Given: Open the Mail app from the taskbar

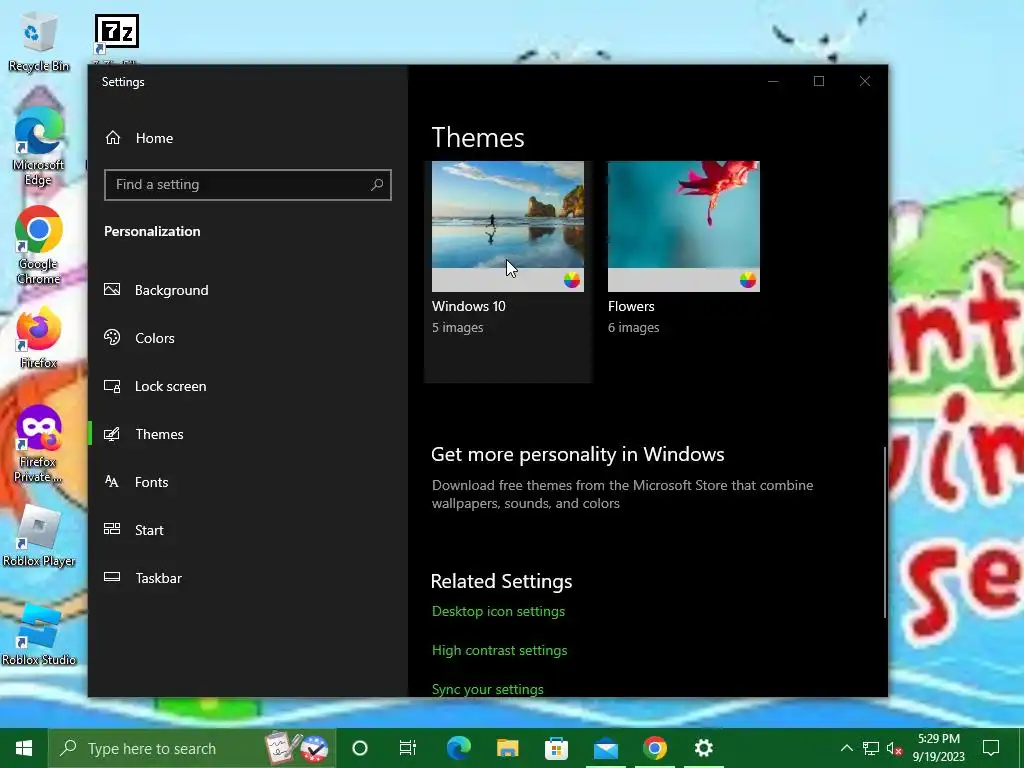Looking at the screenshot, I should (605, 748).
